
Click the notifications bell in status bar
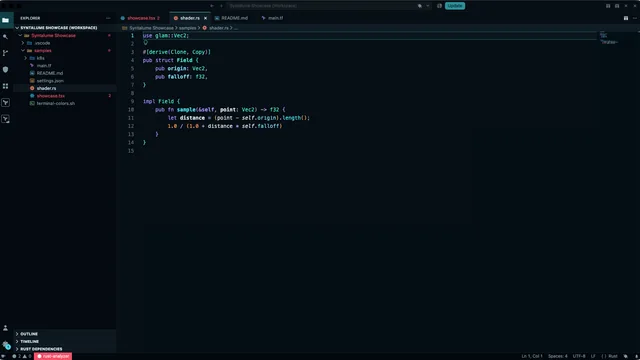(x=636, y=356)
